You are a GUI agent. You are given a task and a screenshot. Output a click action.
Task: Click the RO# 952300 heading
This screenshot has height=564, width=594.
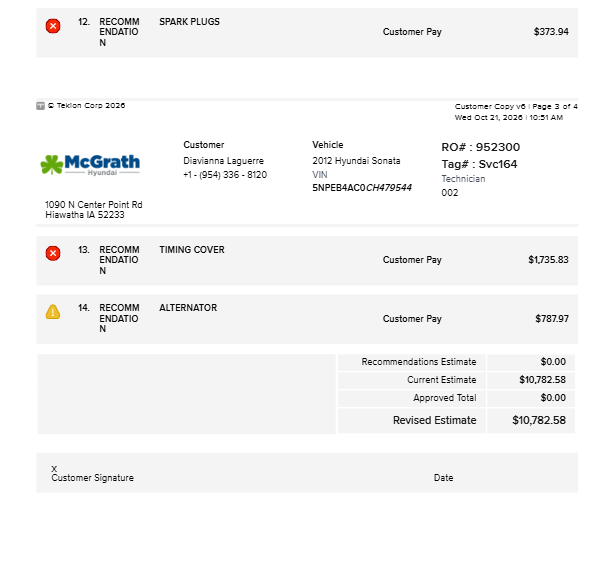pos(480,147)
